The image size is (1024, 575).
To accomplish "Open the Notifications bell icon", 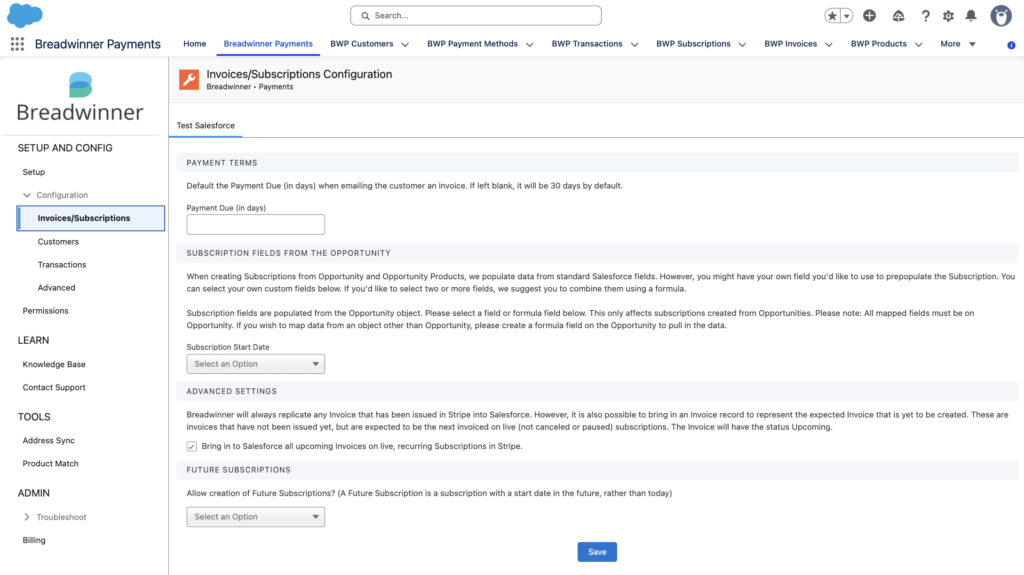I will coord(971,16).
